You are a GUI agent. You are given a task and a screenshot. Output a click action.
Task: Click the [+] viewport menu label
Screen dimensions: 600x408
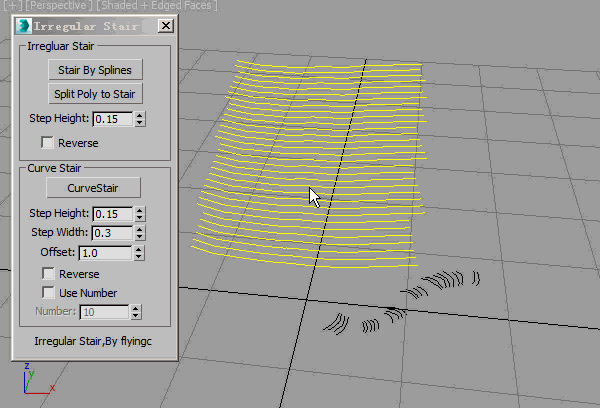coord(12,5)
